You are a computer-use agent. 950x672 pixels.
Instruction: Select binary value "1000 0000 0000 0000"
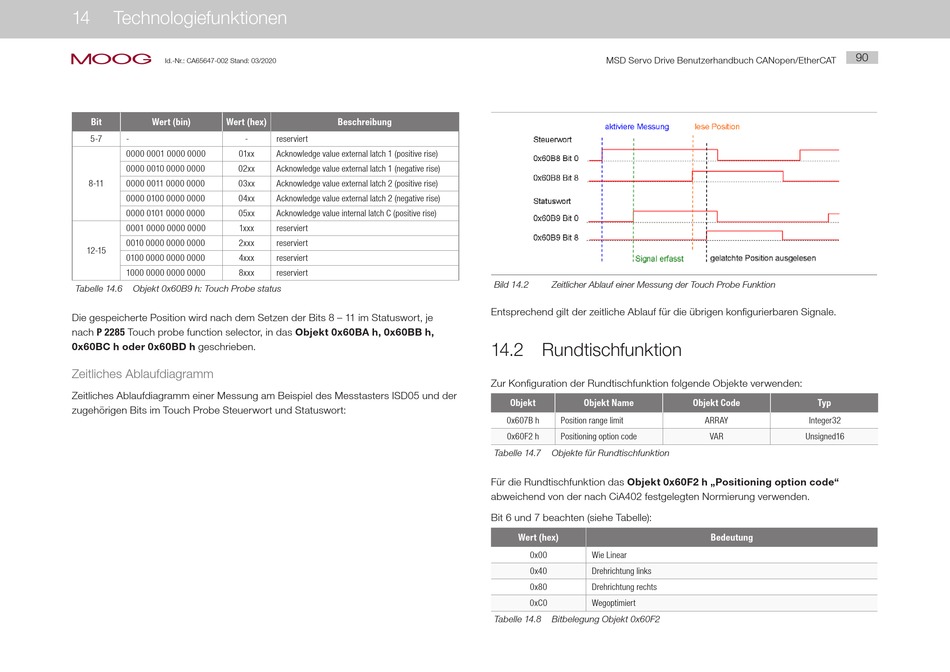[165, 273]
